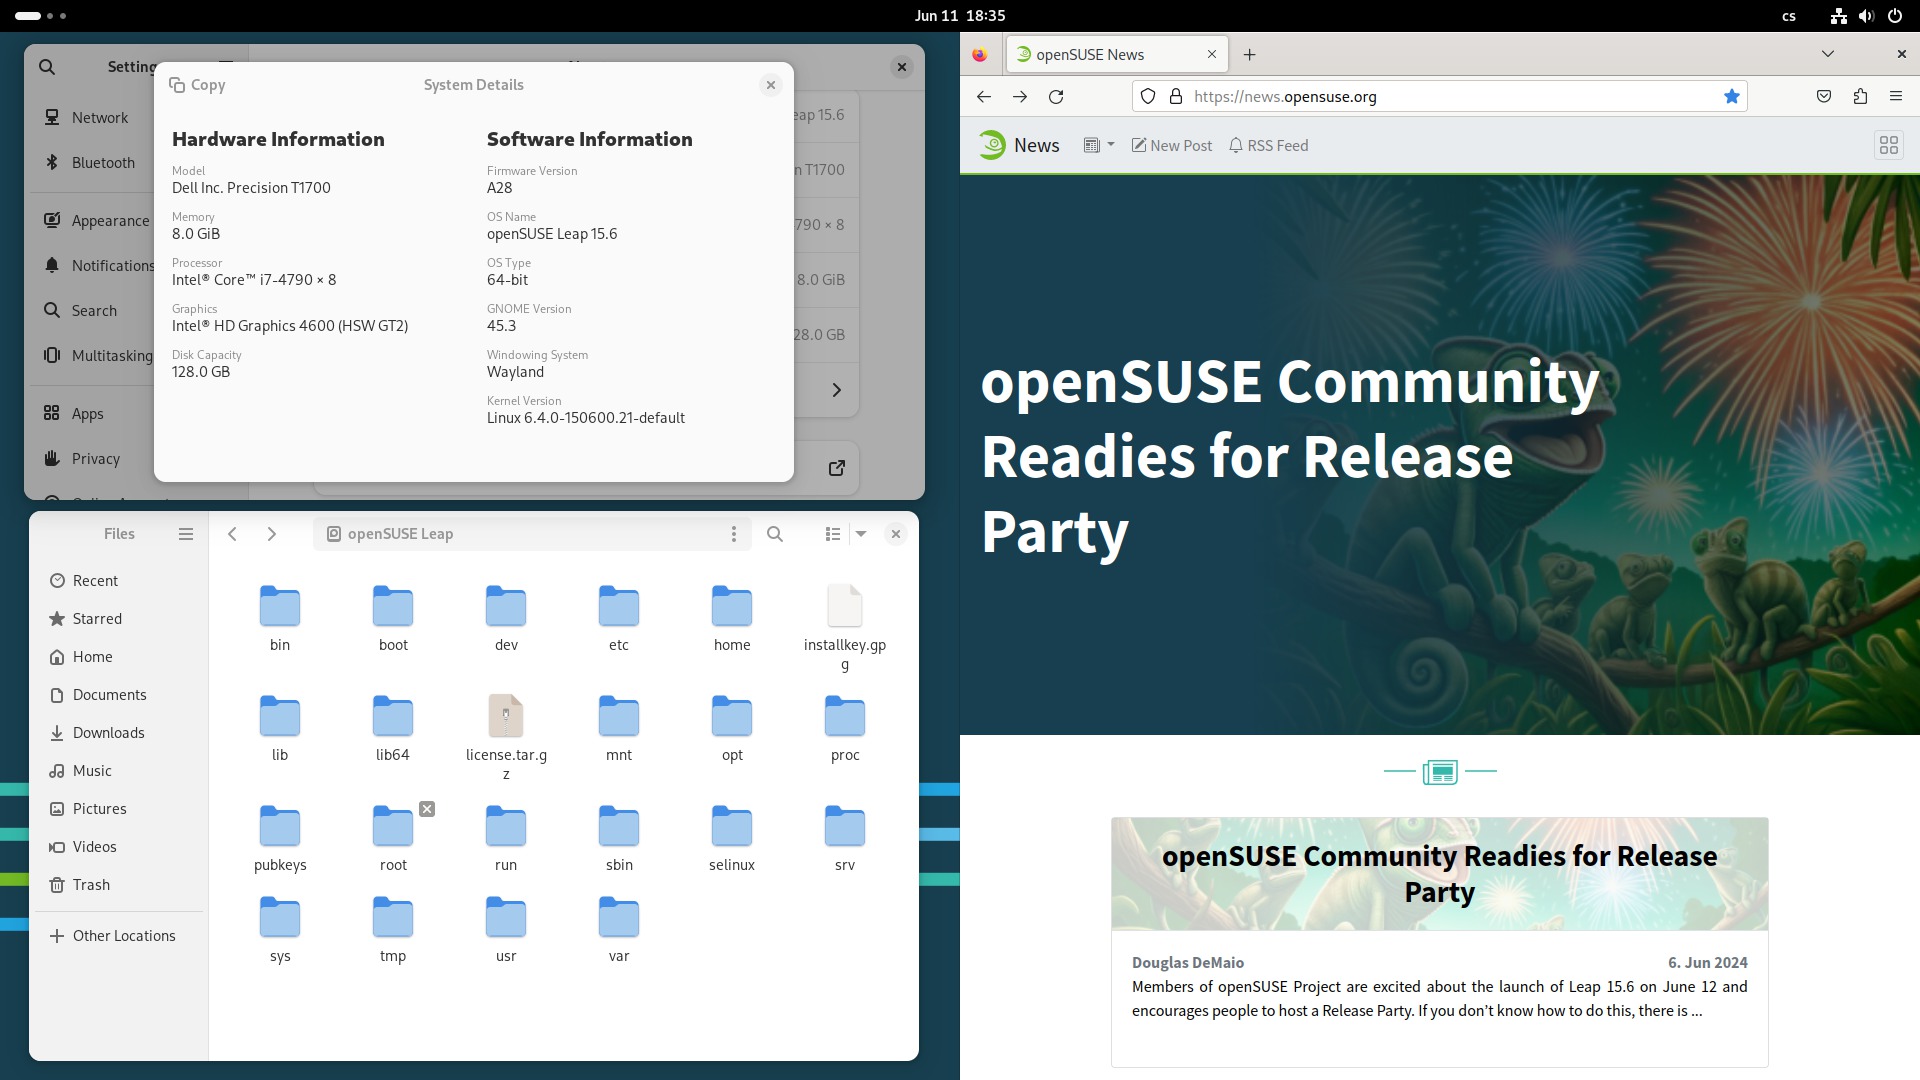Close the openSUSE News tab
Screen dimensions: 1920x1080
[1212, 55]
